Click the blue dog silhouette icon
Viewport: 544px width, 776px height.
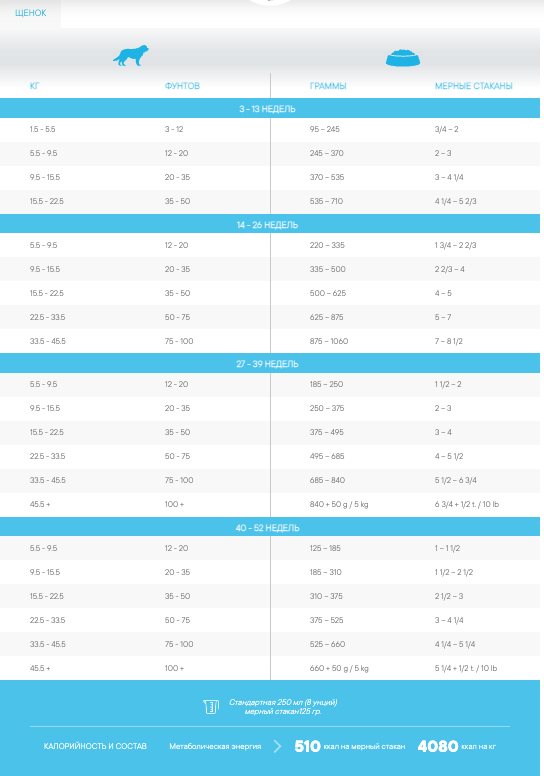click(131, 55)
